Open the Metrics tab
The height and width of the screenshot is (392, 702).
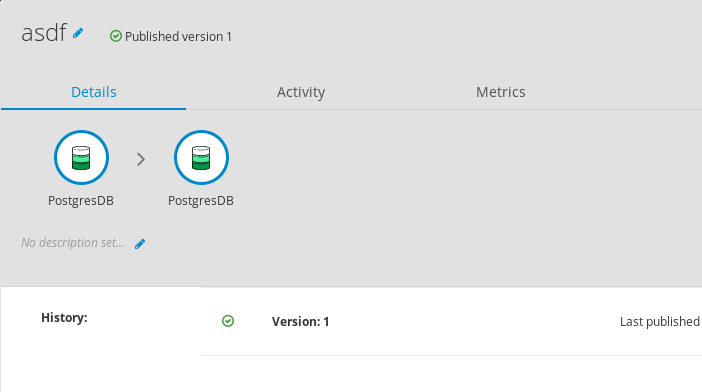click(x=501, y=92)
